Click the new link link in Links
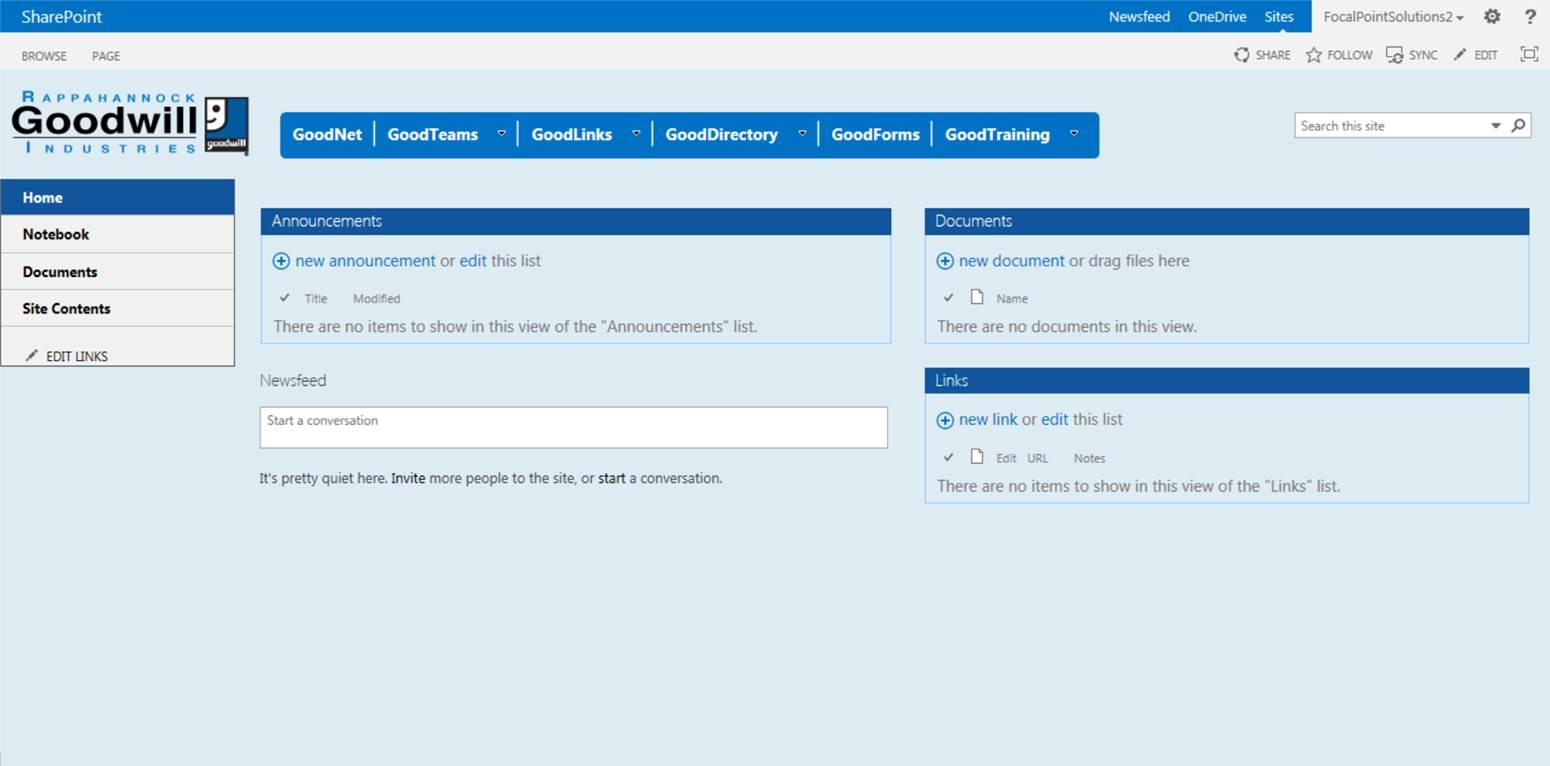Image resolution: width=1550 pixels, height=766 pixels. point(988,420)
